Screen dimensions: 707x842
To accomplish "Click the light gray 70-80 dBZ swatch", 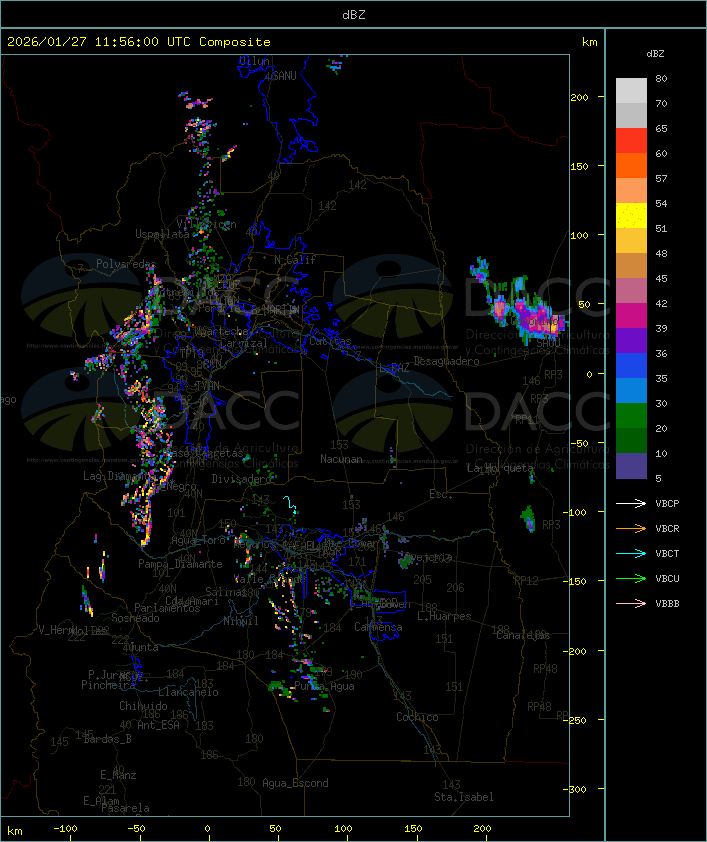I will click(x=631, y=91).
